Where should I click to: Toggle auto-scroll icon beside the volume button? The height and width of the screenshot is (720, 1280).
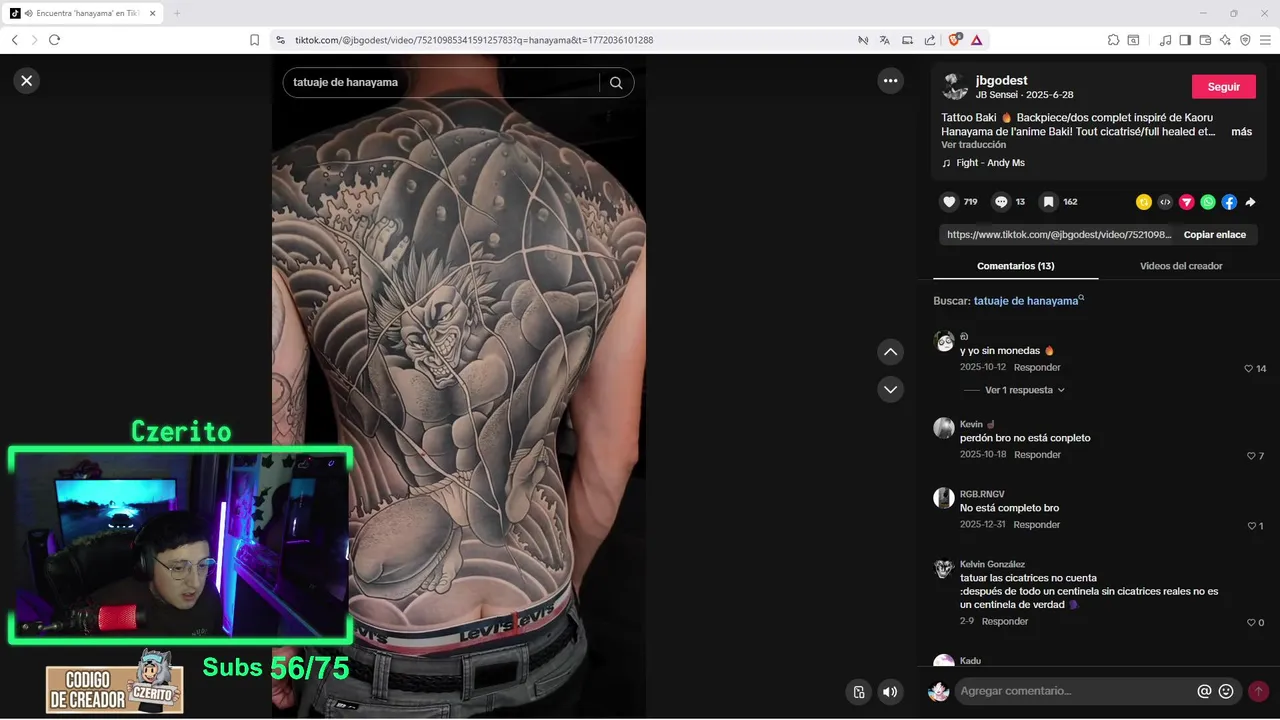pos(858,691)
